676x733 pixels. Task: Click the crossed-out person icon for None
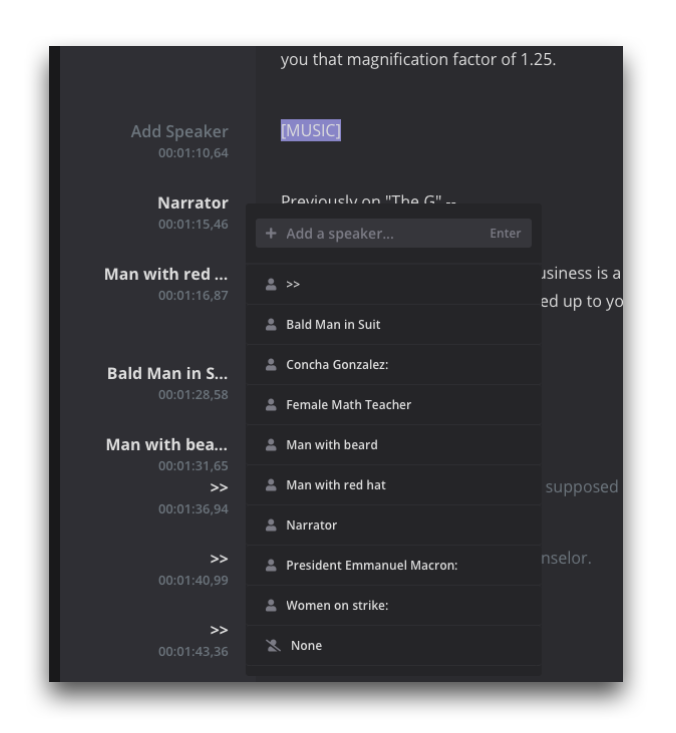[x=273, y=646]
